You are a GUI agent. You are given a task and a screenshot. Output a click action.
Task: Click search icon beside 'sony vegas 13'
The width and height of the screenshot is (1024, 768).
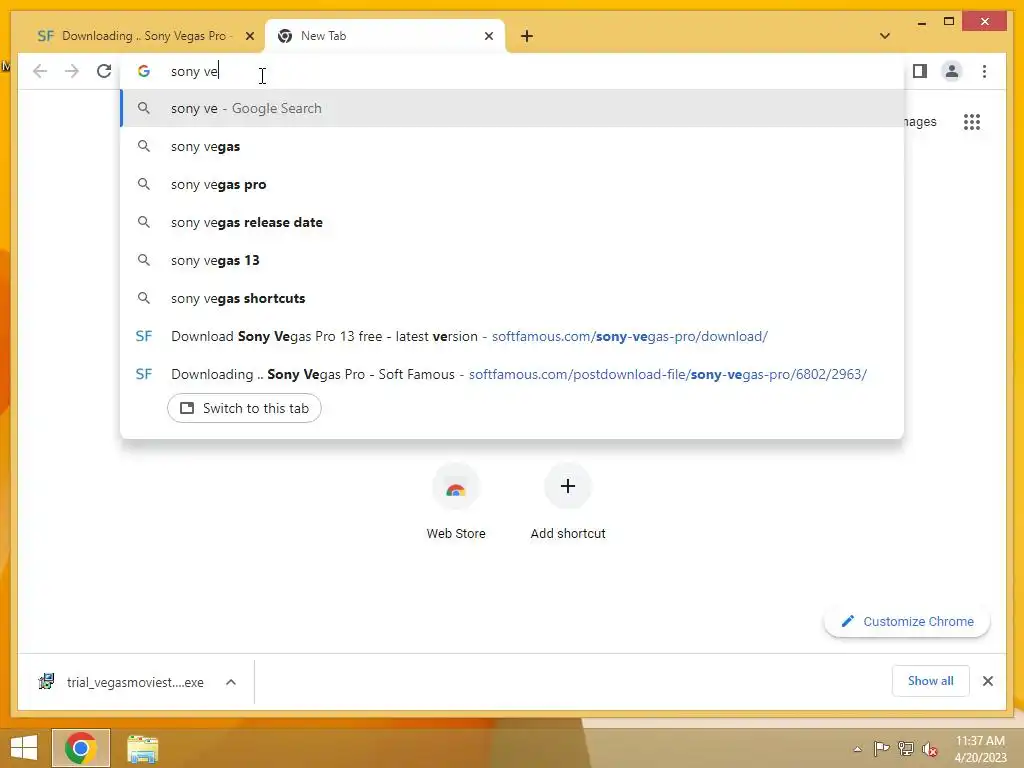tap(144, 260)
